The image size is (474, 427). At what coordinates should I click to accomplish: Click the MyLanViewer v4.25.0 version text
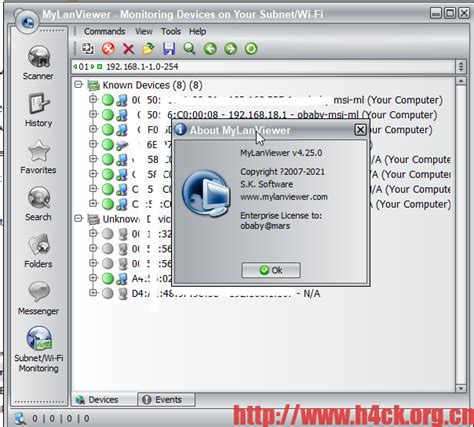(281, 153)
